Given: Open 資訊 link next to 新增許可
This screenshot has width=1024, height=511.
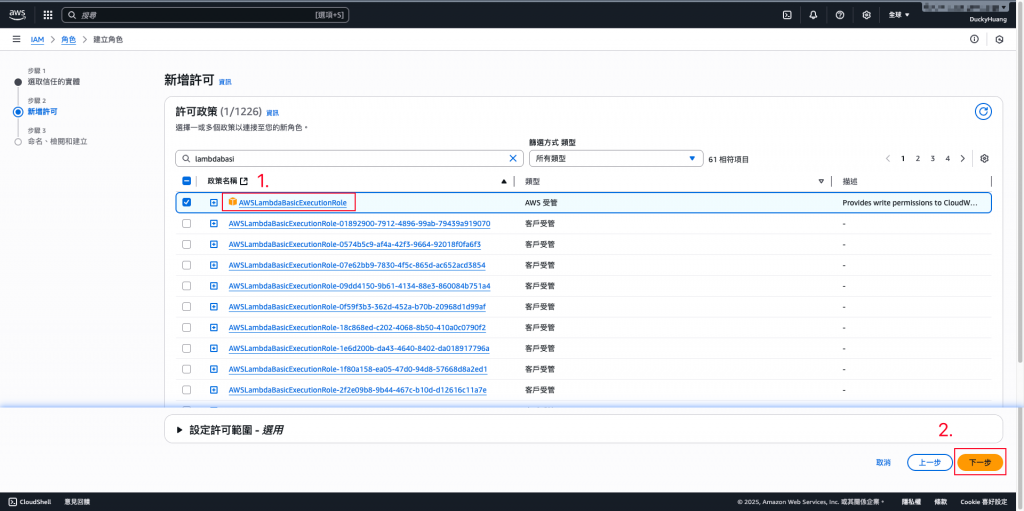Looking at the screenshot, I should point(225,82).
